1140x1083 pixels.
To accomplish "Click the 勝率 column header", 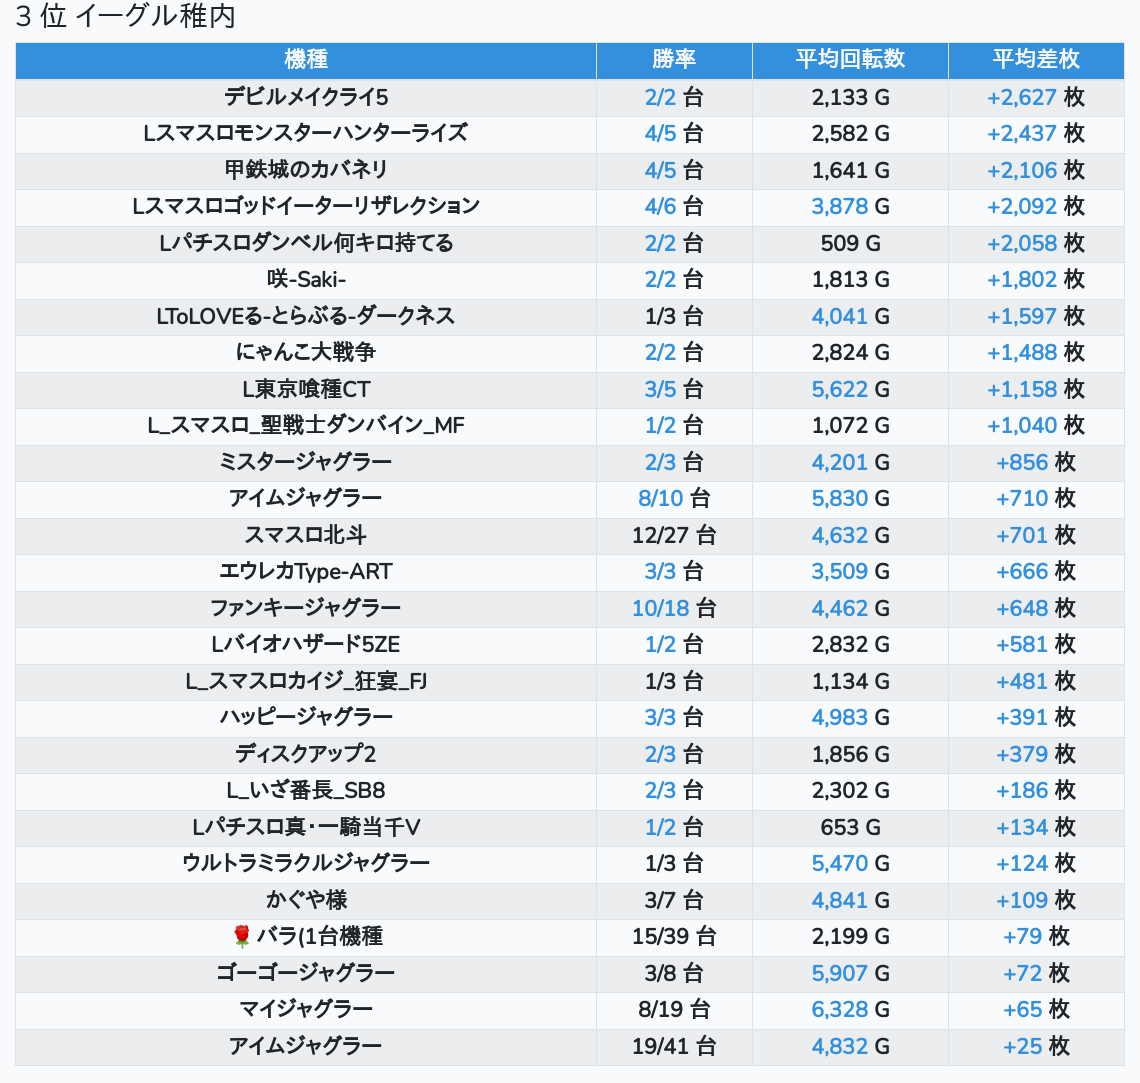I will click(x=674, y=60).
